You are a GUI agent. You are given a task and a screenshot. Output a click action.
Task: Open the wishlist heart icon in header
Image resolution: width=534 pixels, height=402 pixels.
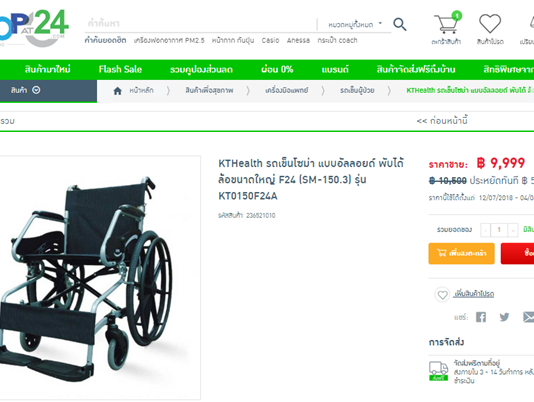(490, 23)
